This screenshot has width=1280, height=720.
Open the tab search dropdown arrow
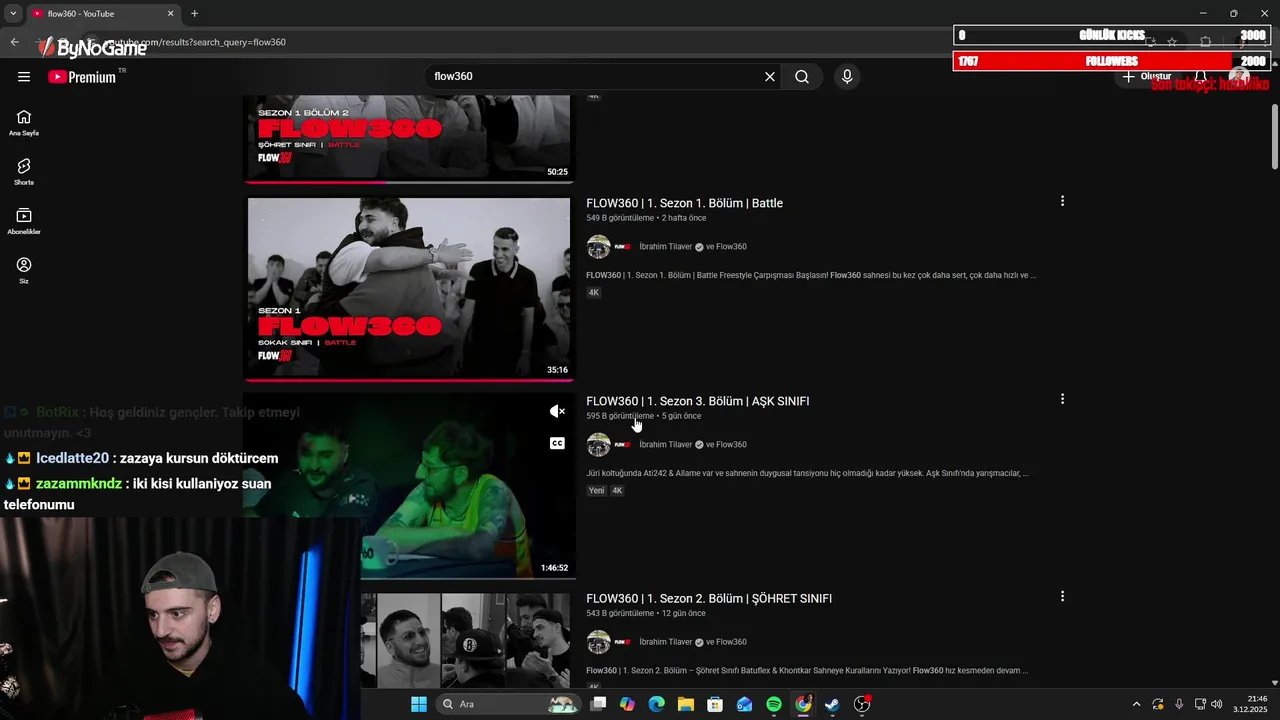click(x=12, y=14)
